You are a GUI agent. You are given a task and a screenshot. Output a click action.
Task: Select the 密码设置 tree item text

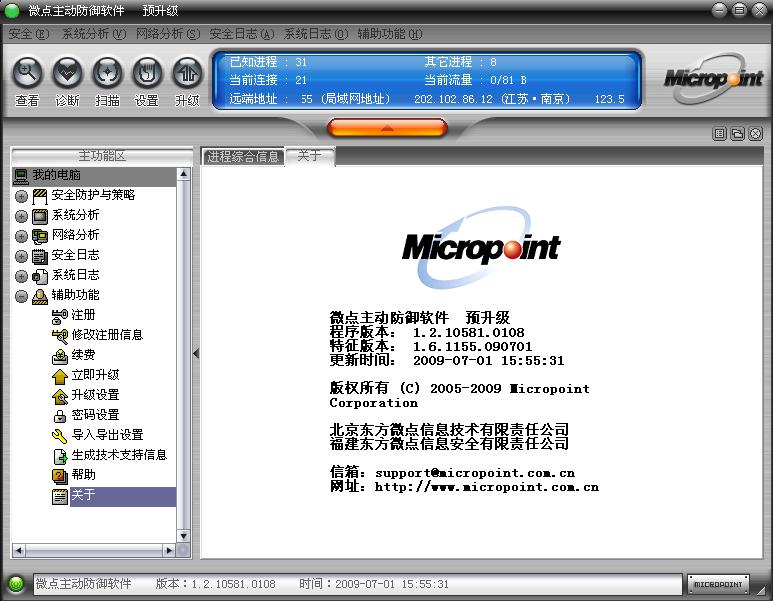tap(95, 415)
